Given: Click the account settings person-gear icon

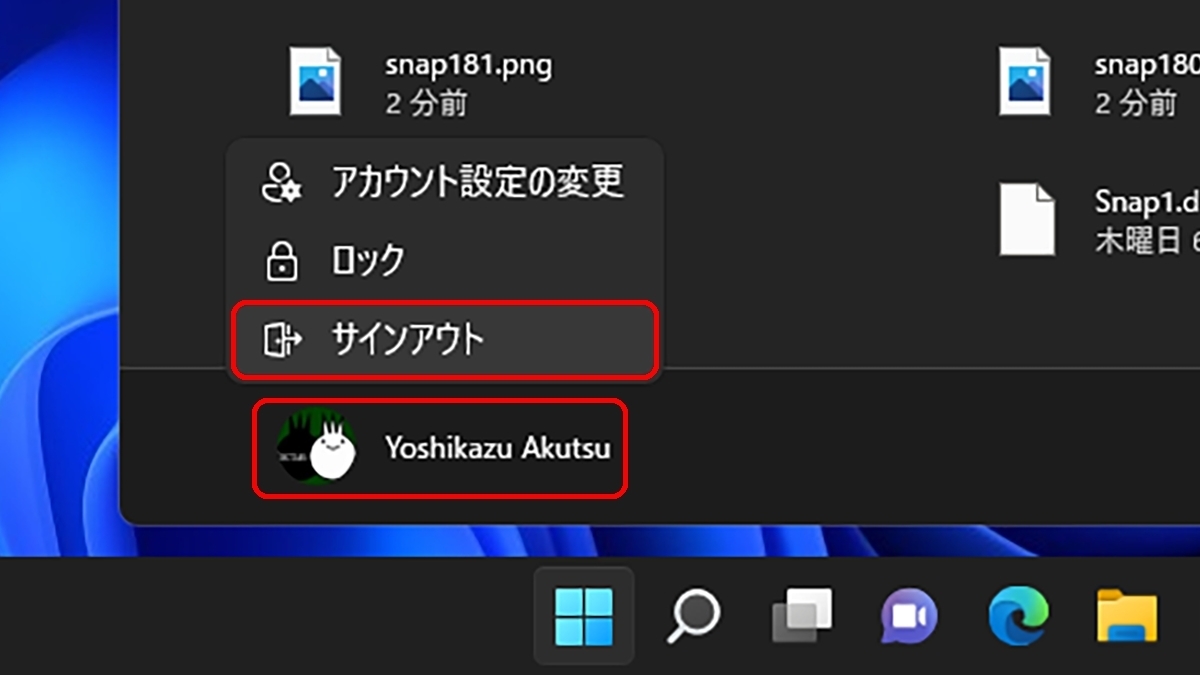Looking at the screenshot, I should click(x=281, y=182).
